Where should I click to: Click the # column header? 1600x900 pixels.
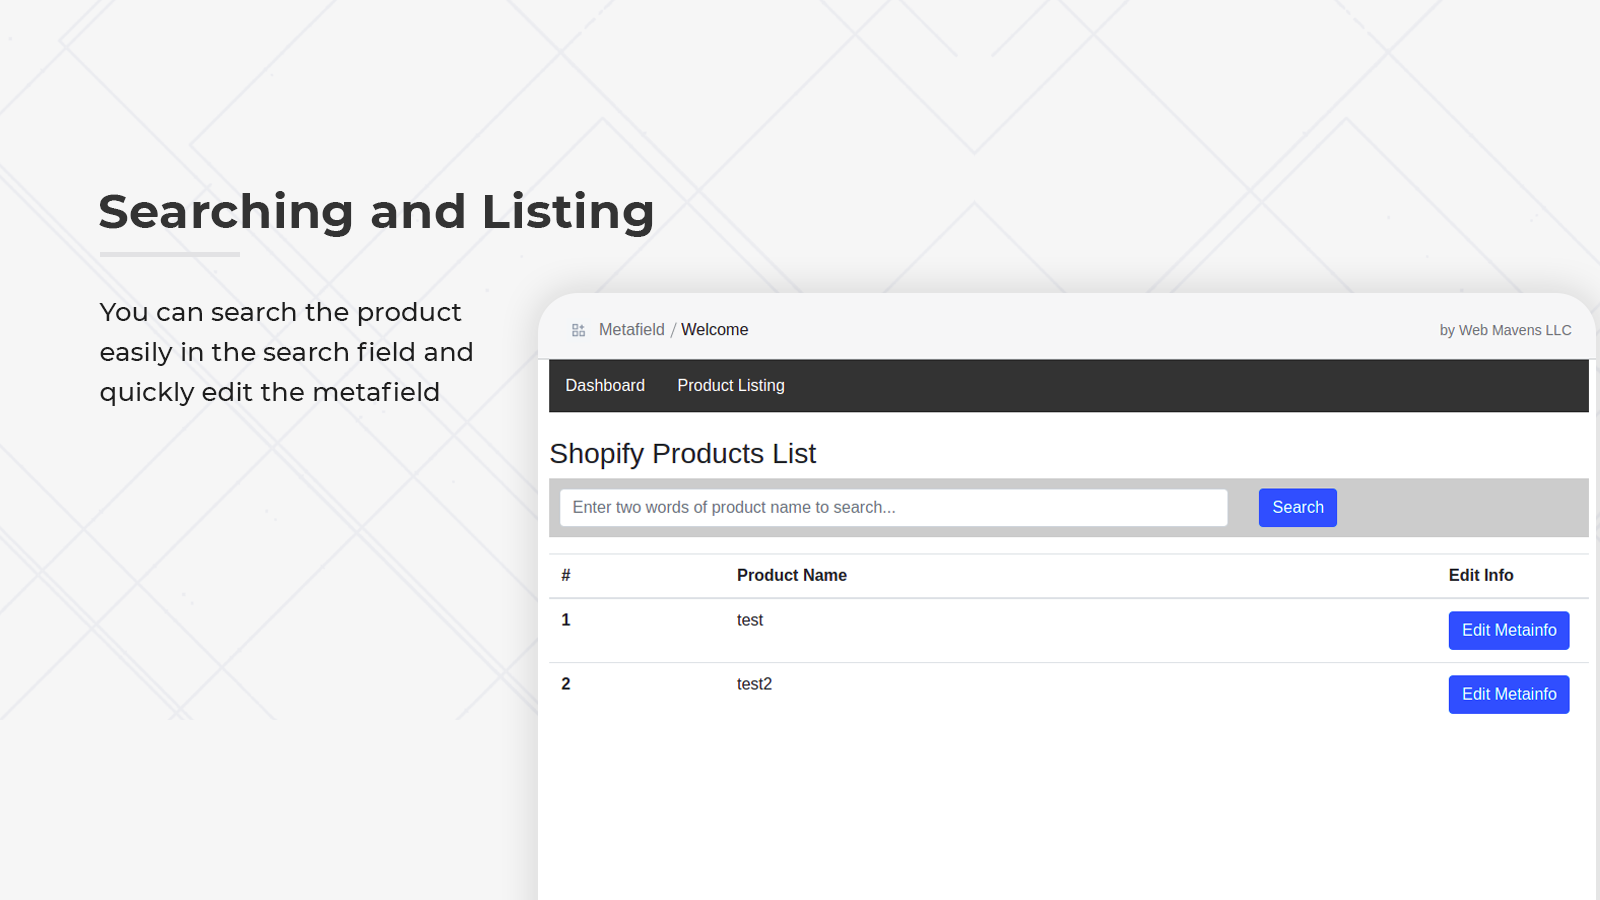click(566, 575)
